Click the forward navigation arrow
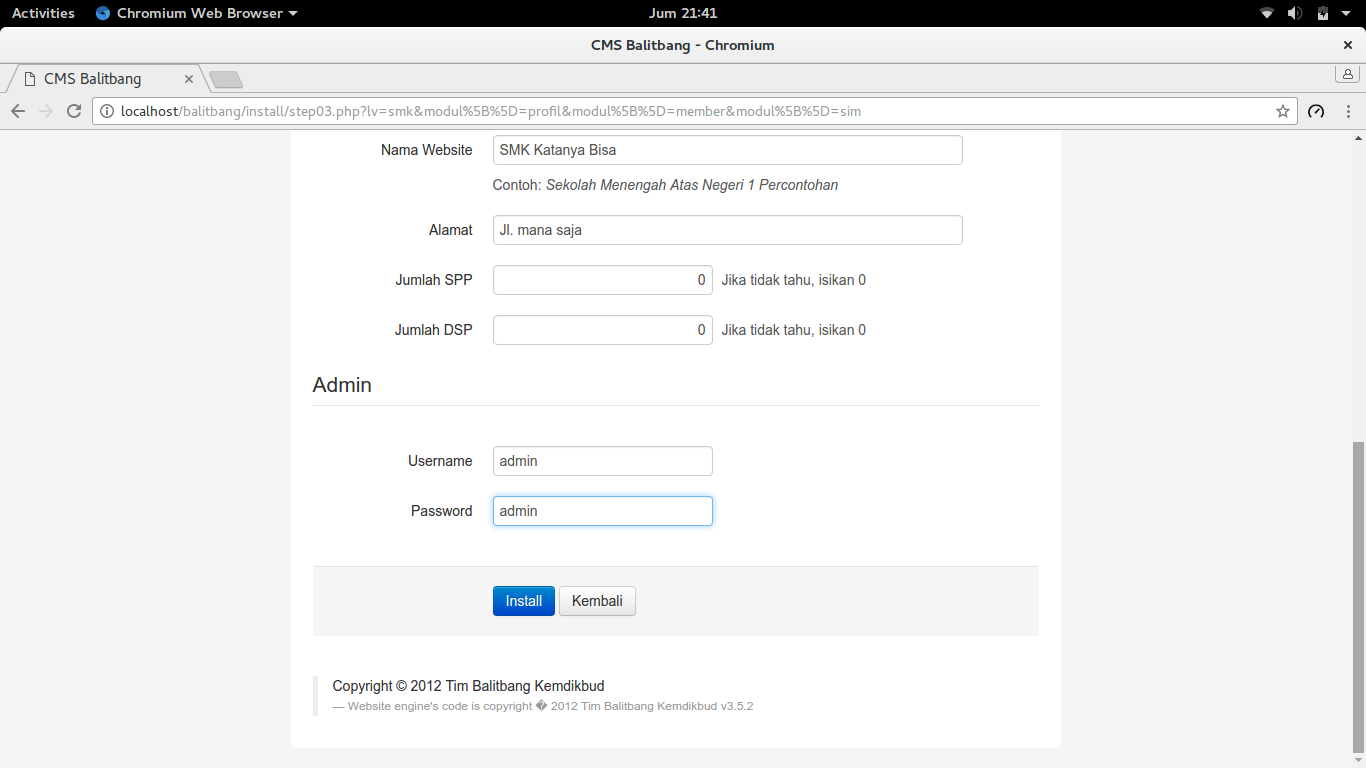1366x768 pixels. 45,111
